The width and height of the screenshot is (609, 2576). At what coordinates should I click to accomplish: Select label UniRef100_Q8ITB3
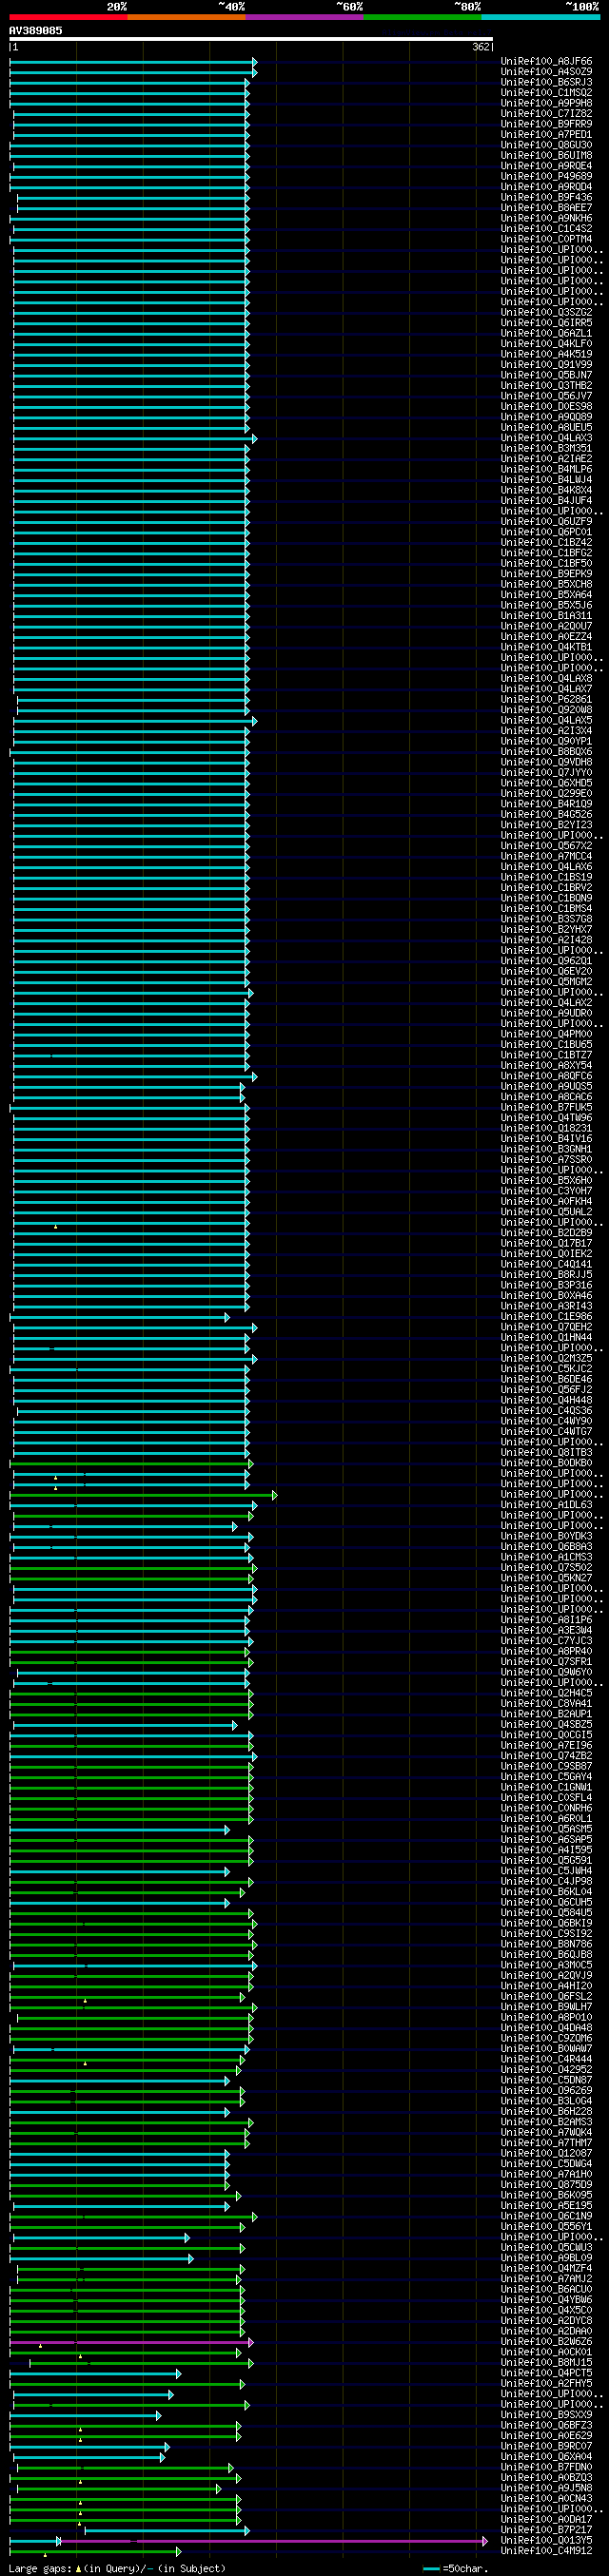click(546, 1452)
